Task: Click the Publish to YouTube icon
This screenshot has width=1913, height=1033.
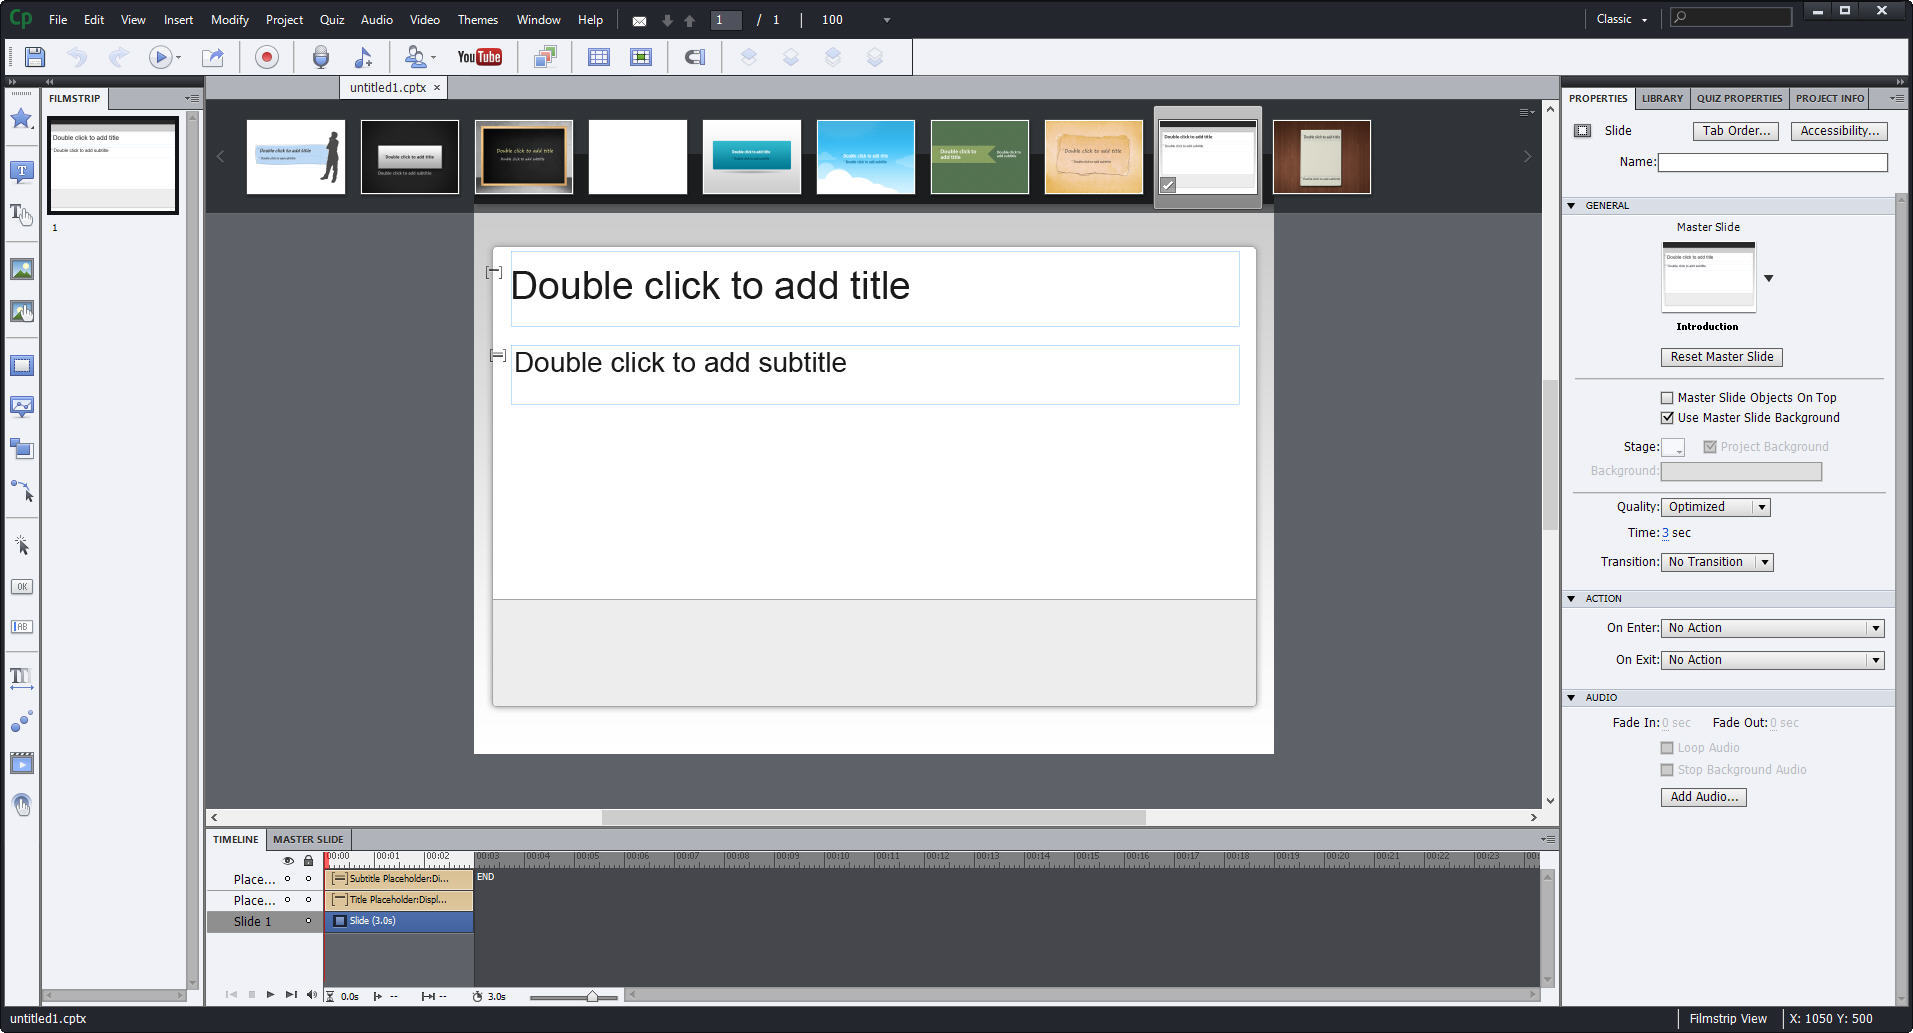Action: 480,57
